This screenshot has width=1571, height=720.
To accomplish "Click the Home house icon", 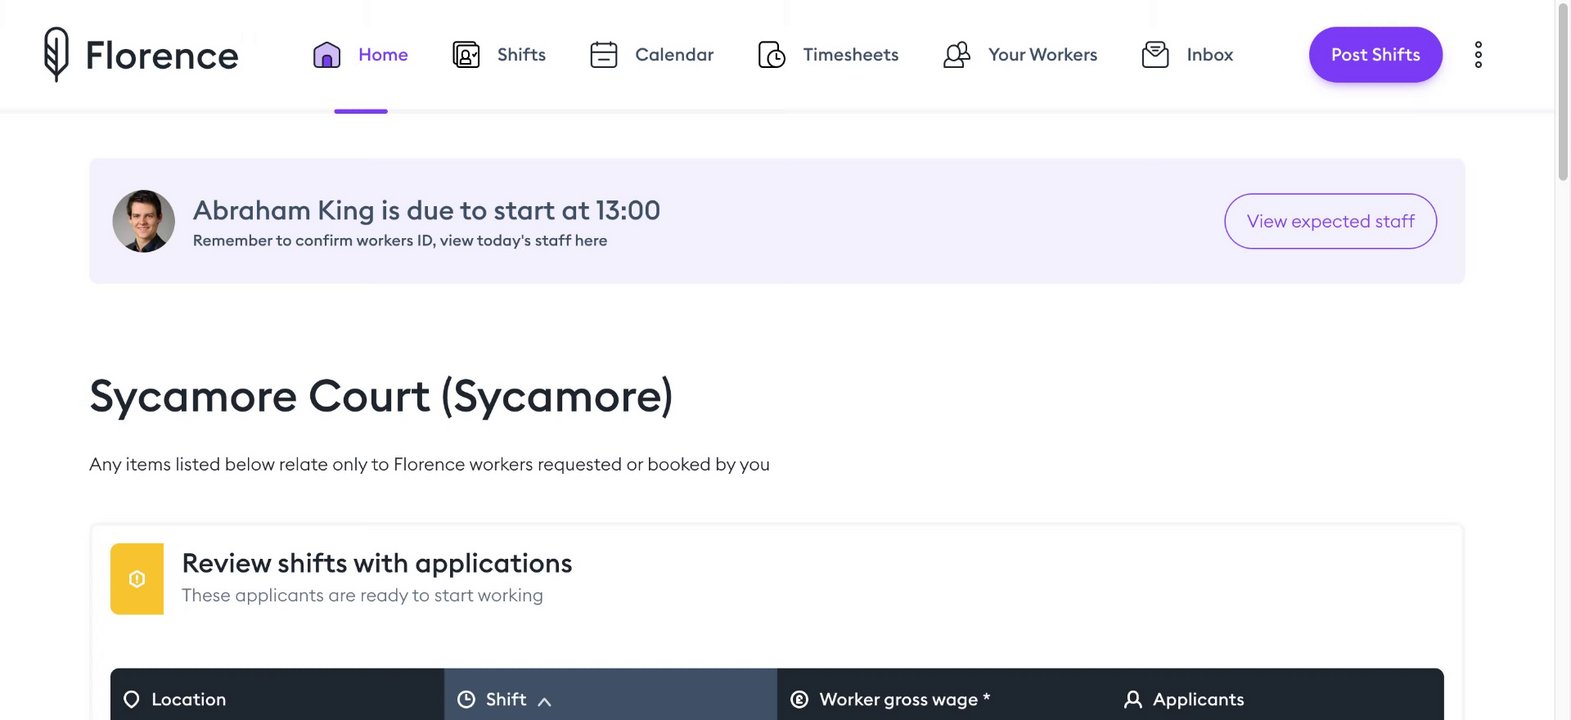I will coord(327,55).
